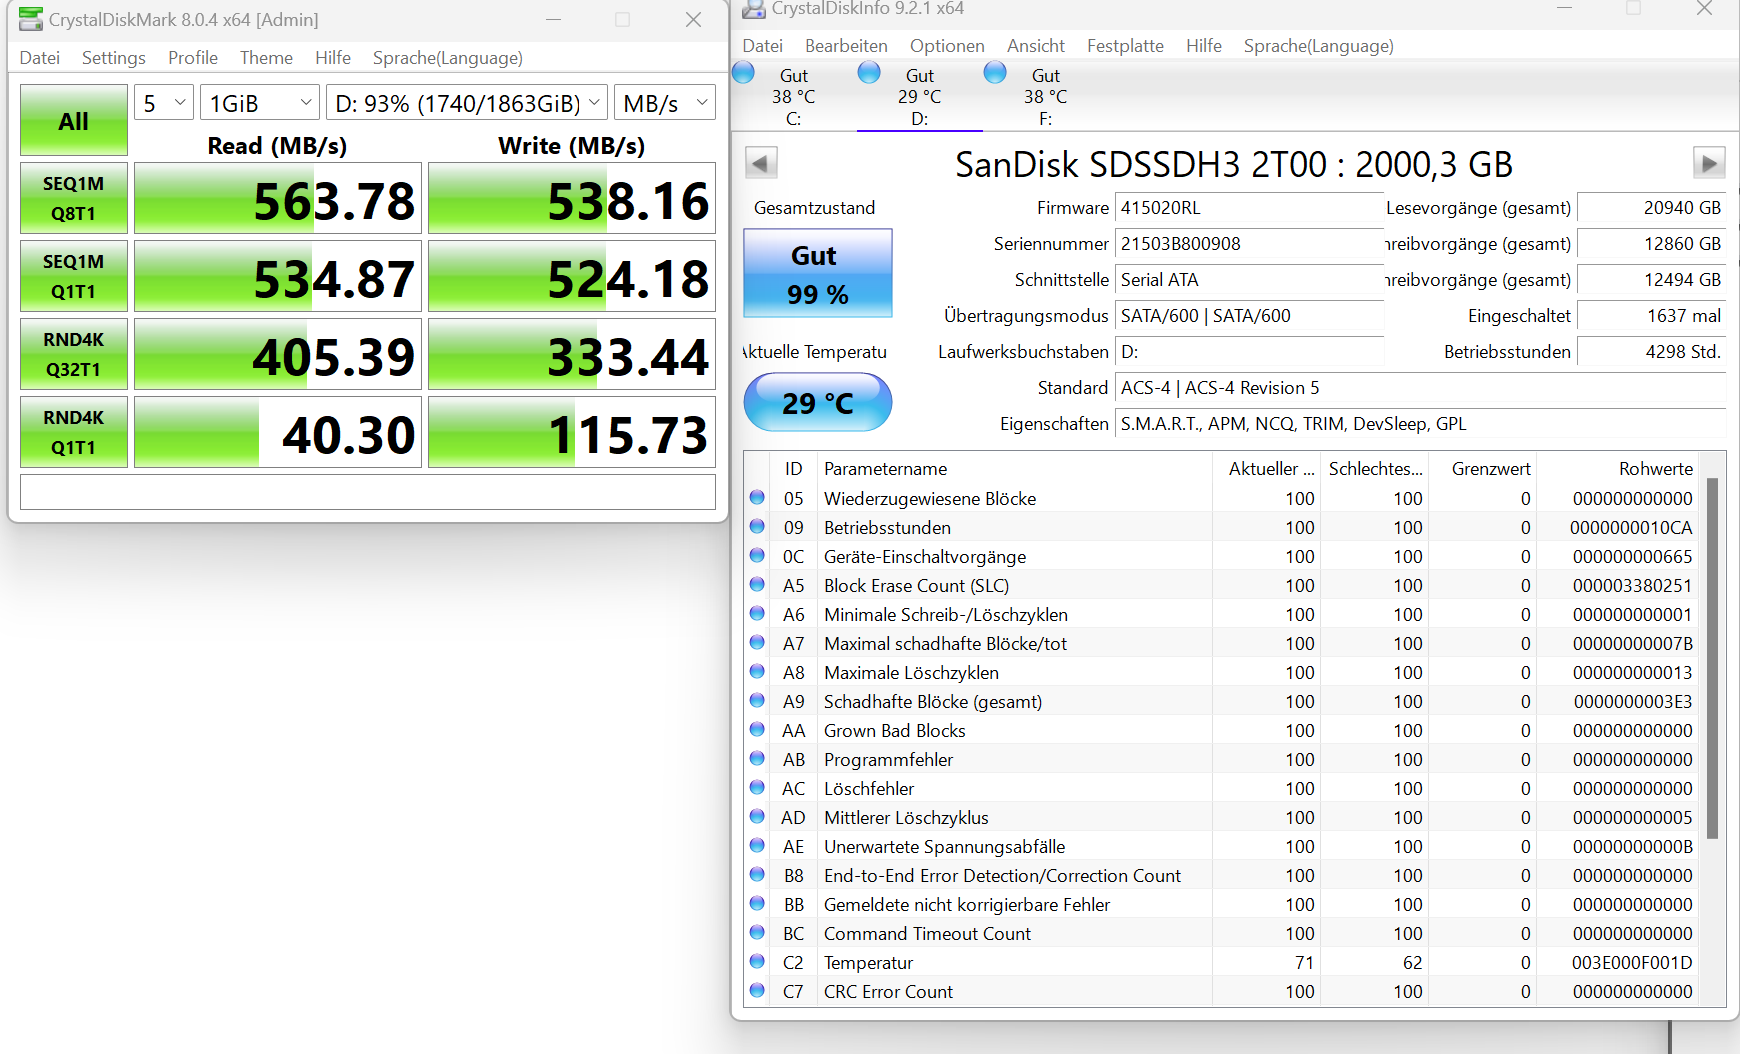This screenshot has width=1740, height=1054.
Task: Start the RND4K Q1T1 test
Action: point(74,432)
